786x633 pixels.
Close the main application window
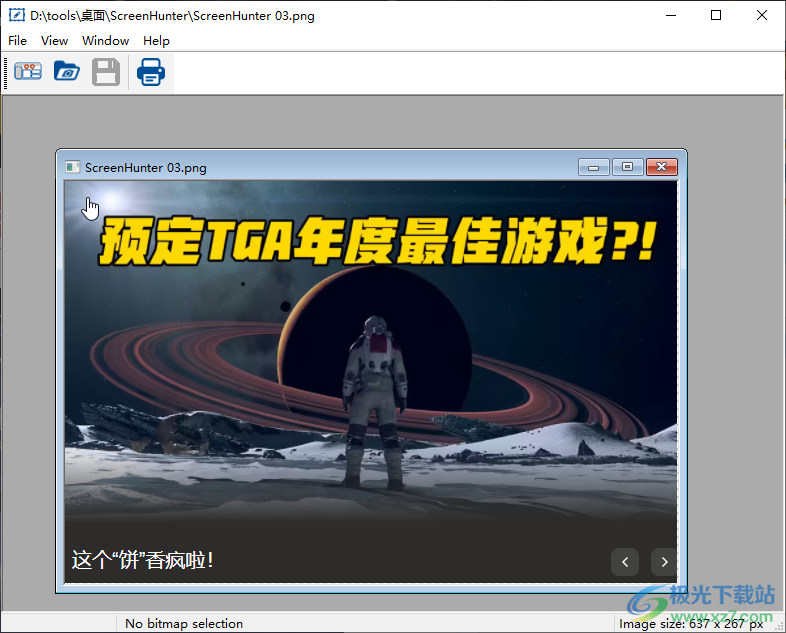[761, 16]
